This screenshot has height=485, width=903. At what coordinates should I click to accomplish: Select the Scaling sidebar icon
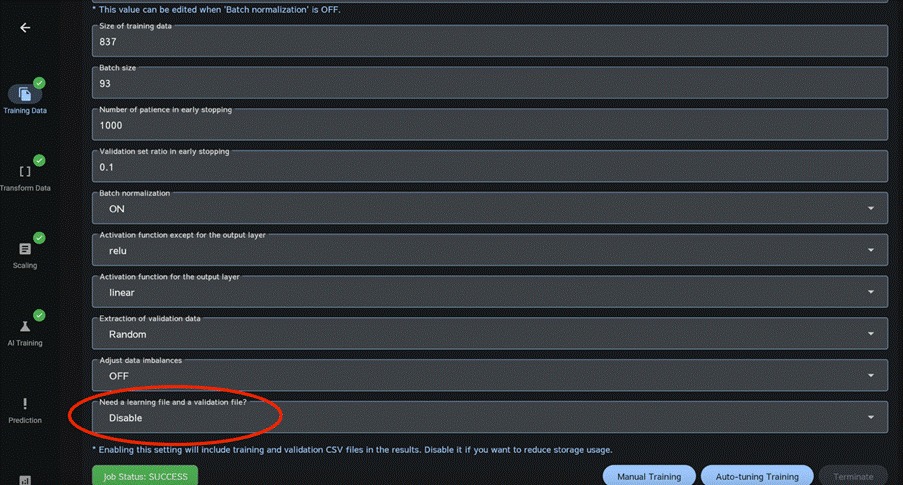[25, 249]
